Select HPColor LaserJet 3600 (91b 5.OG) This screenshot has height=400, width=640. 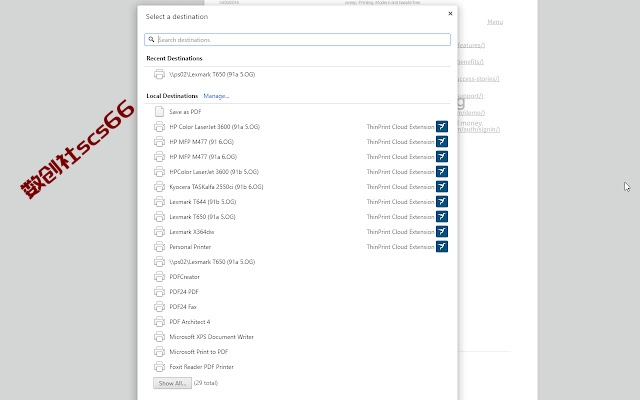[x=297, y=172]
